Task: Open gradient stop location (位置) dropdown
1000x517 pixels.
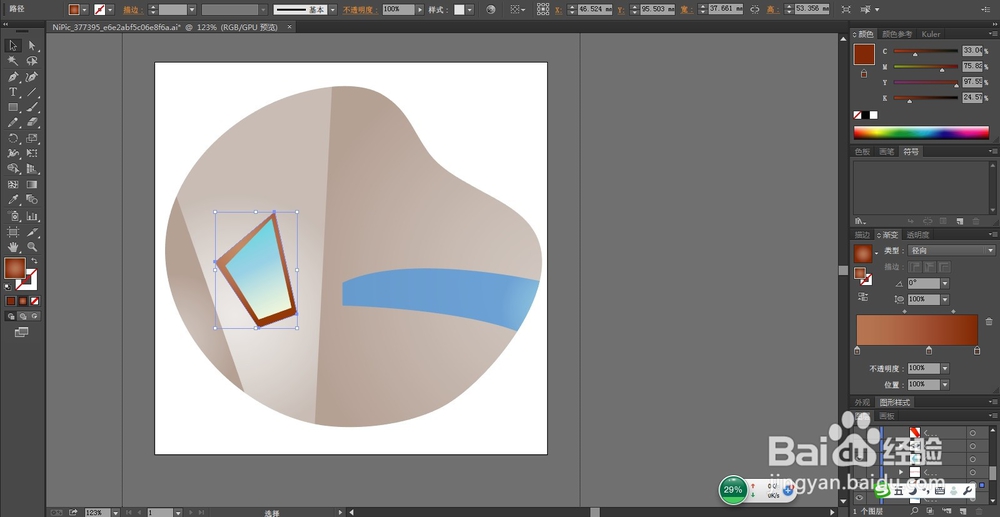Action: (945, 384)
